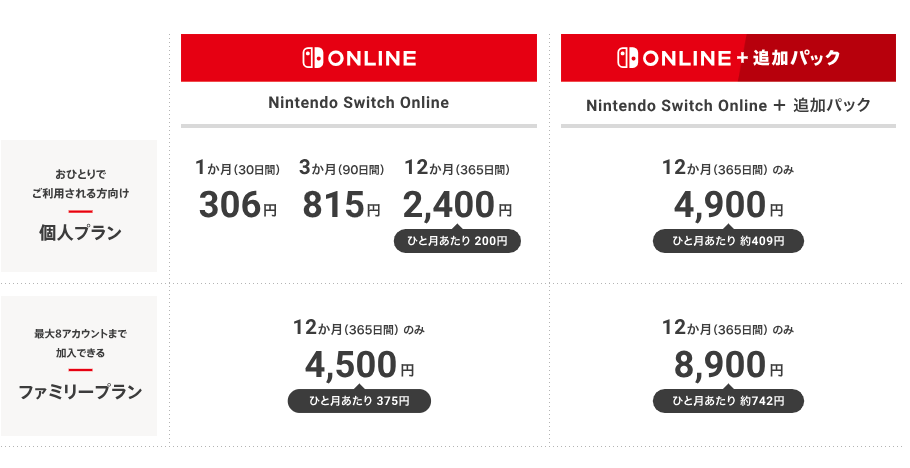Click the 1か月(30日間) duration label
This screenshot has height=468, width=910.
click(x=238, y=169)
